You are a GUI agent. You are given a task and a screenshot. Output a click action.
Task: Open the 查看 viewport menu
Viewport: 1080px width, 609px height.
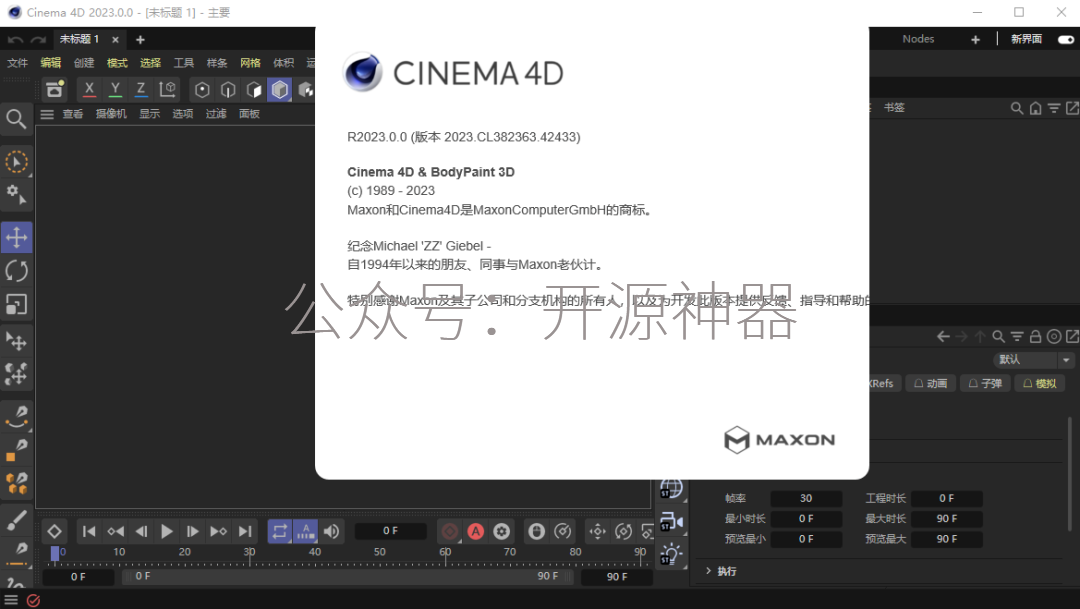coord(72,114)
